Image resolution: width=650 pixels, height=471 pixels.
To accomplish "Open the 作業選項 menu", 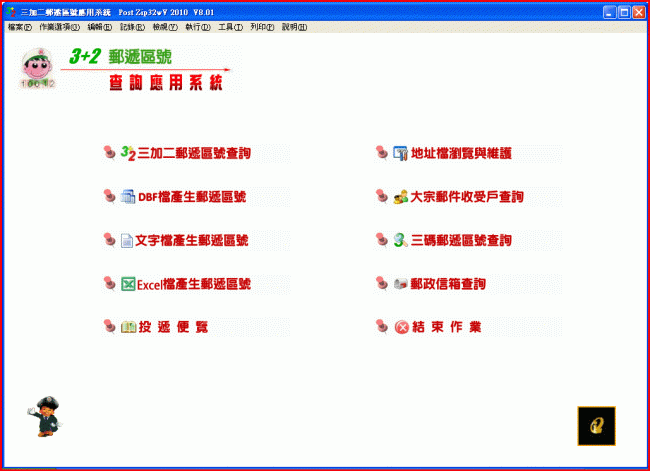I will tap(59, 27).
